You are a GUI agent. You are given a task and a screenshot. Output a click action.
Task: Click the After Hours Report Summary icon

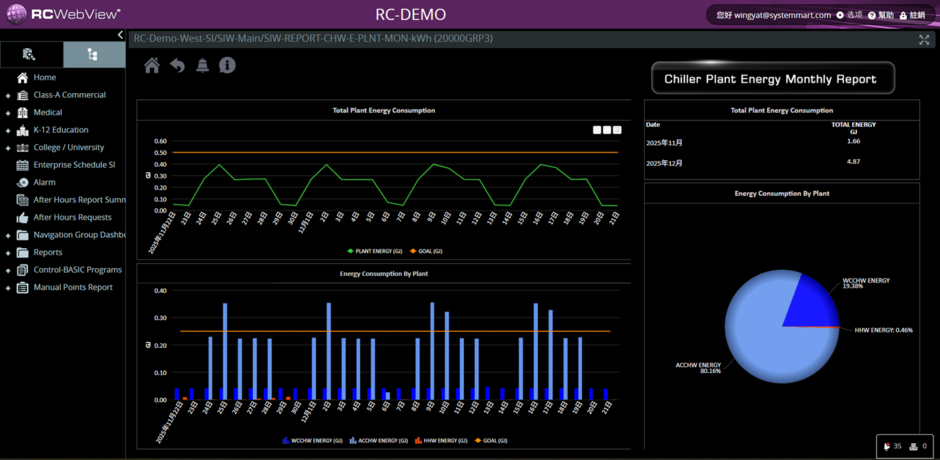click(23, 200)
